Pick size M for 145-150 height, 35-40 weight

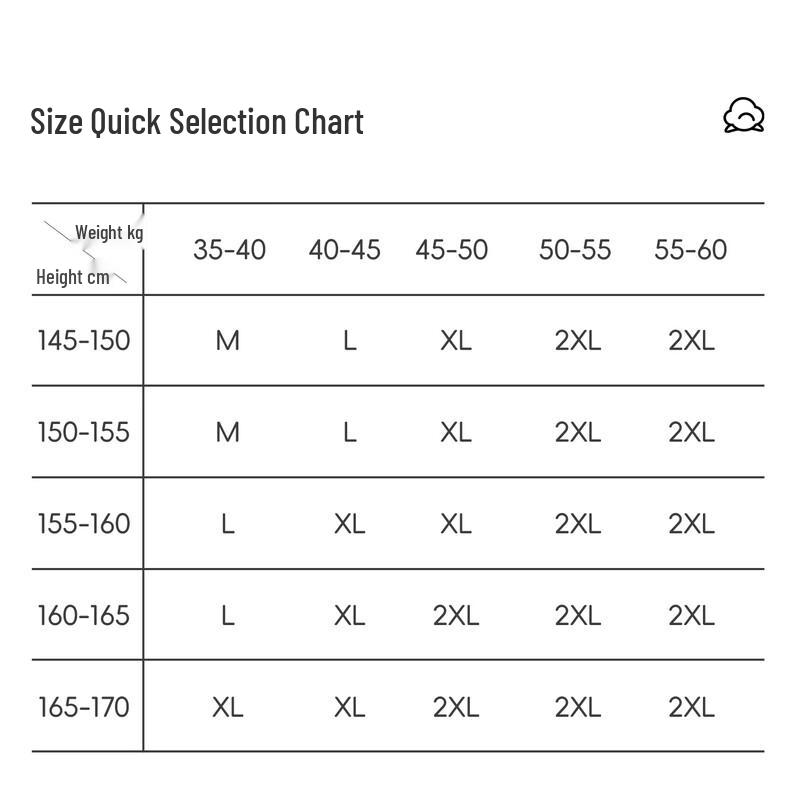click(228, 341)
